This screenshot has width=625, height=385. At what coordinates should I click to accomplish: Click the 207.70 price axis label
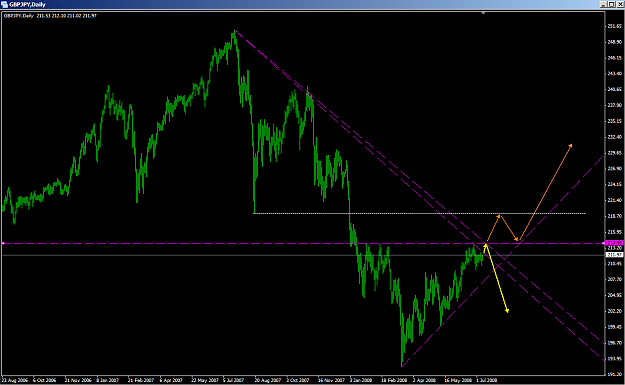pyautogui.click(x=614, y=279)
